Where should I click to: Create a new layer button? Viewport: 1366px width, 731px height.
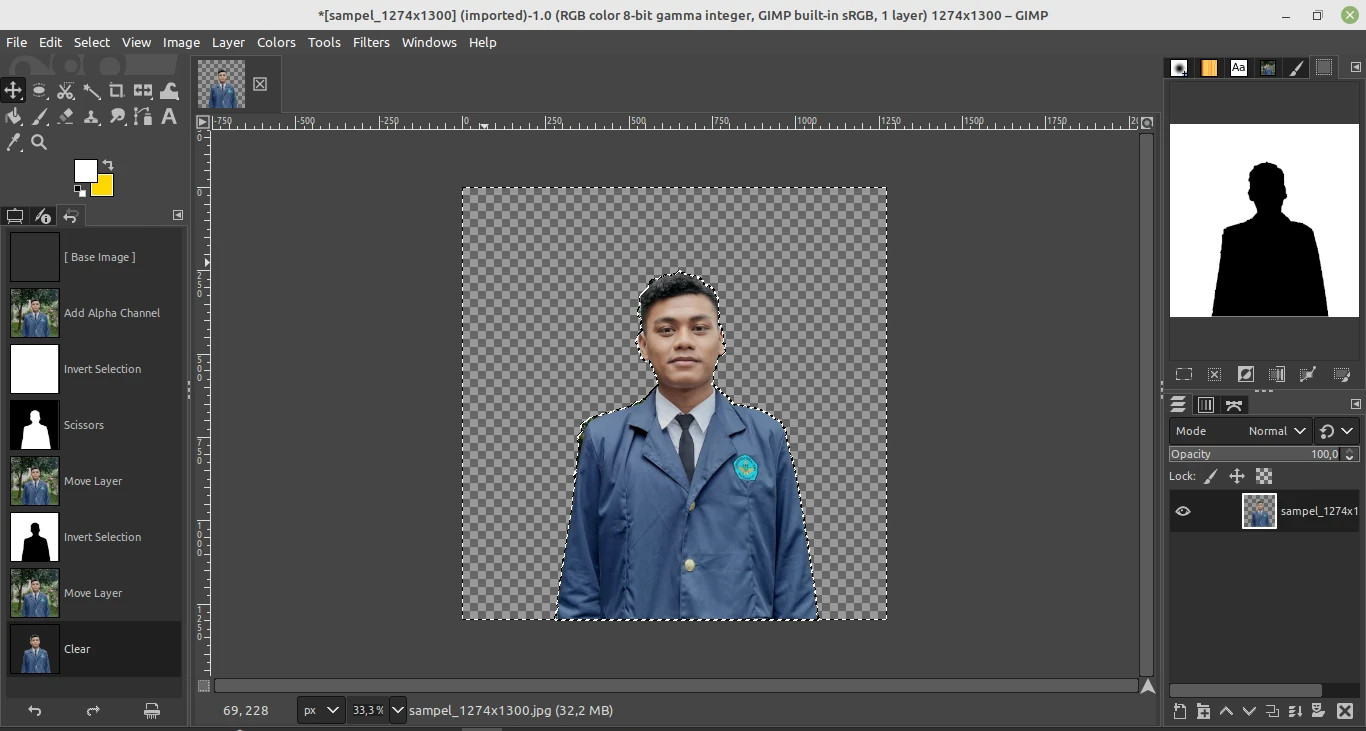(x=1180, y=711)
